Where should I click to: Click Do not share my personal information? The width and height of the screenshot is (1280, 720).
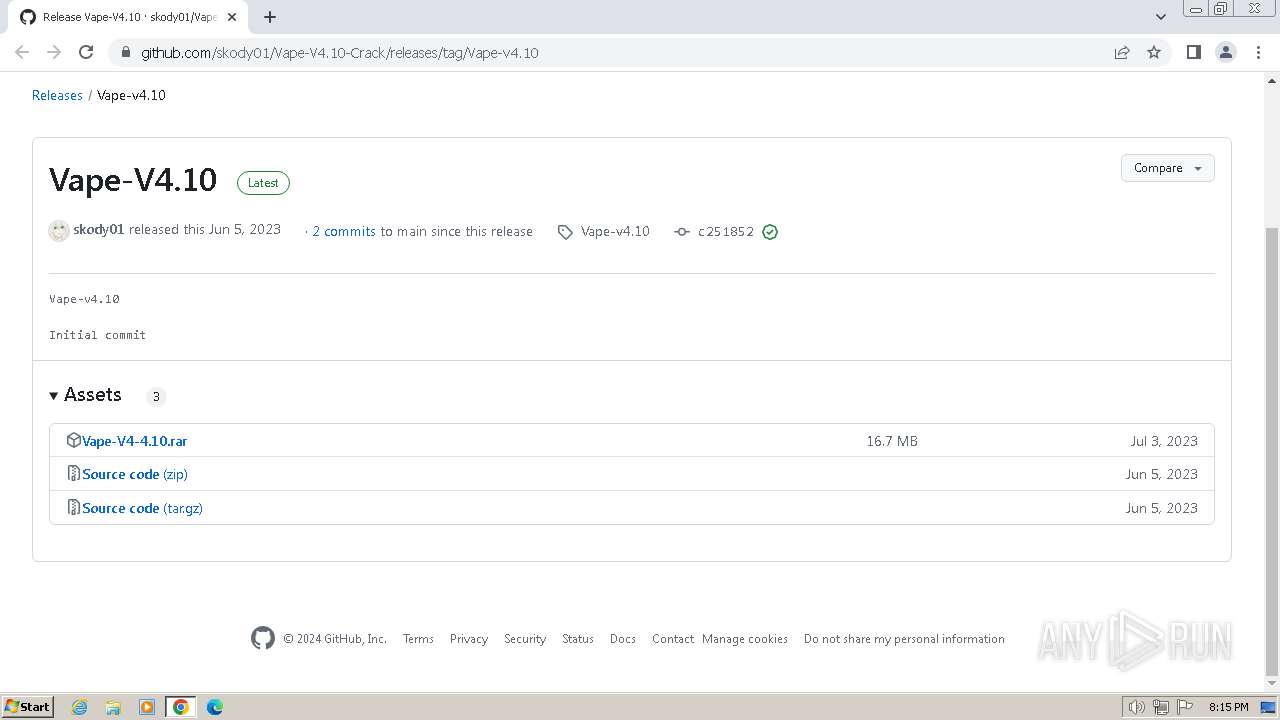coord(904,639)
